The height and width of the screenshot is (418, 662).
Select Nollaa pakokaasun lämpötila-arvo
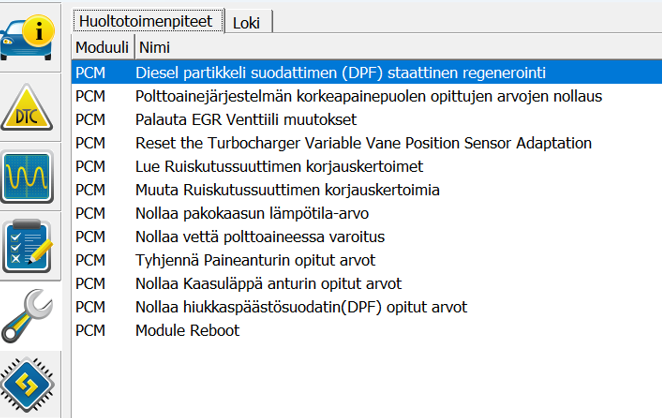tap(253, 213)
